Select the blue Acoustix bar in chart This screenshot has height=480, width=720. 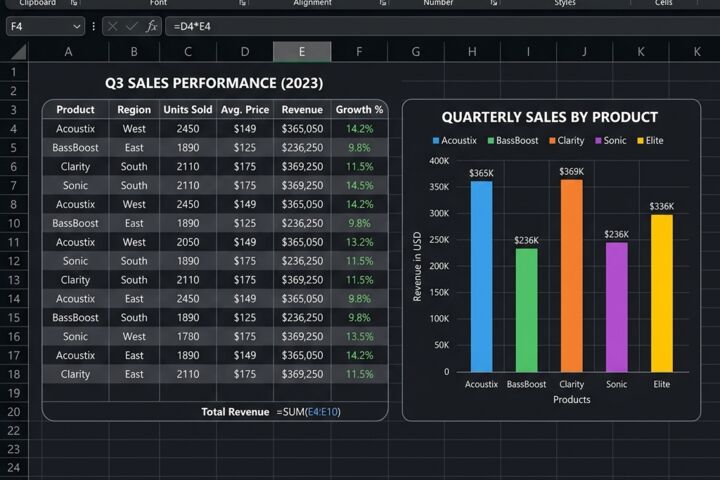481,277
